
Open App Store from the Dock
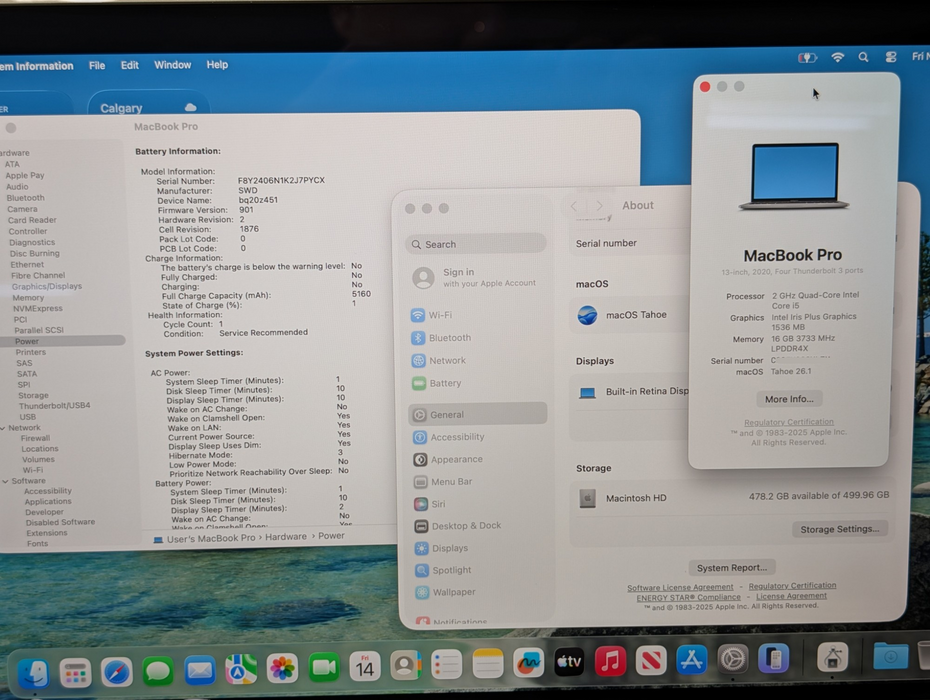(x=692, y=659)
